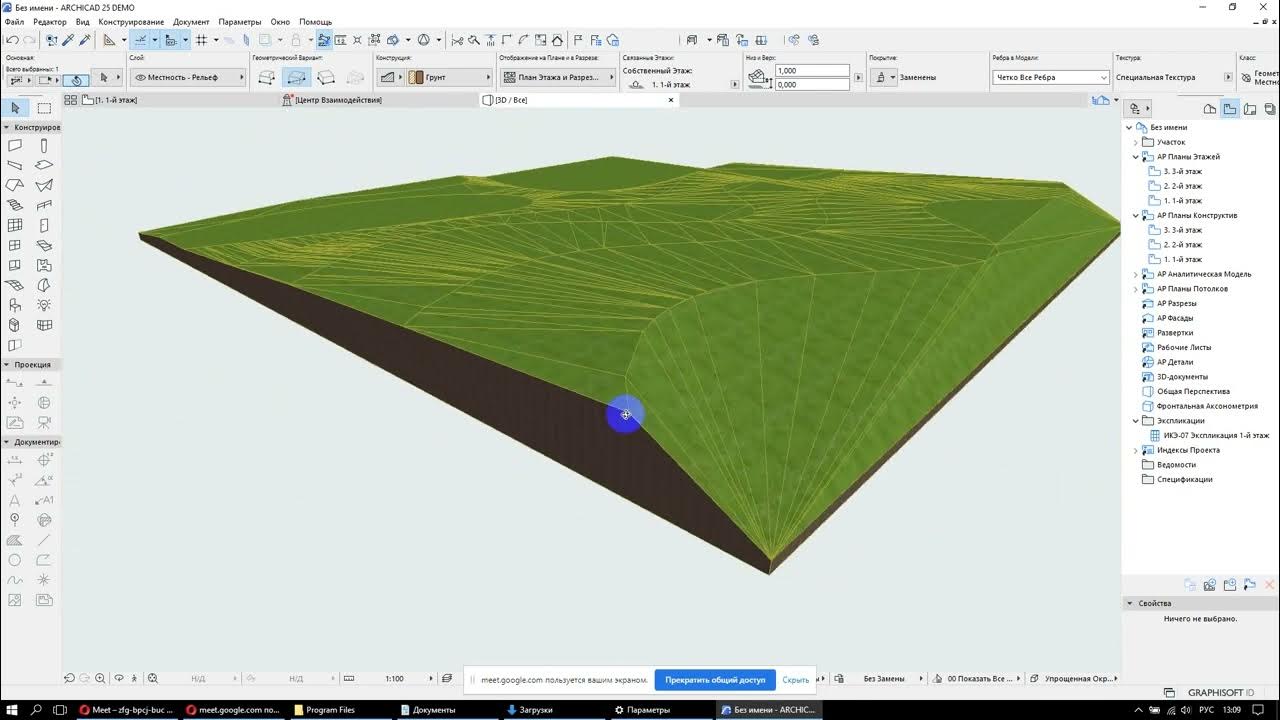Select the Column tool
The image size is (1280, 720).
click(x=44, y=146)
